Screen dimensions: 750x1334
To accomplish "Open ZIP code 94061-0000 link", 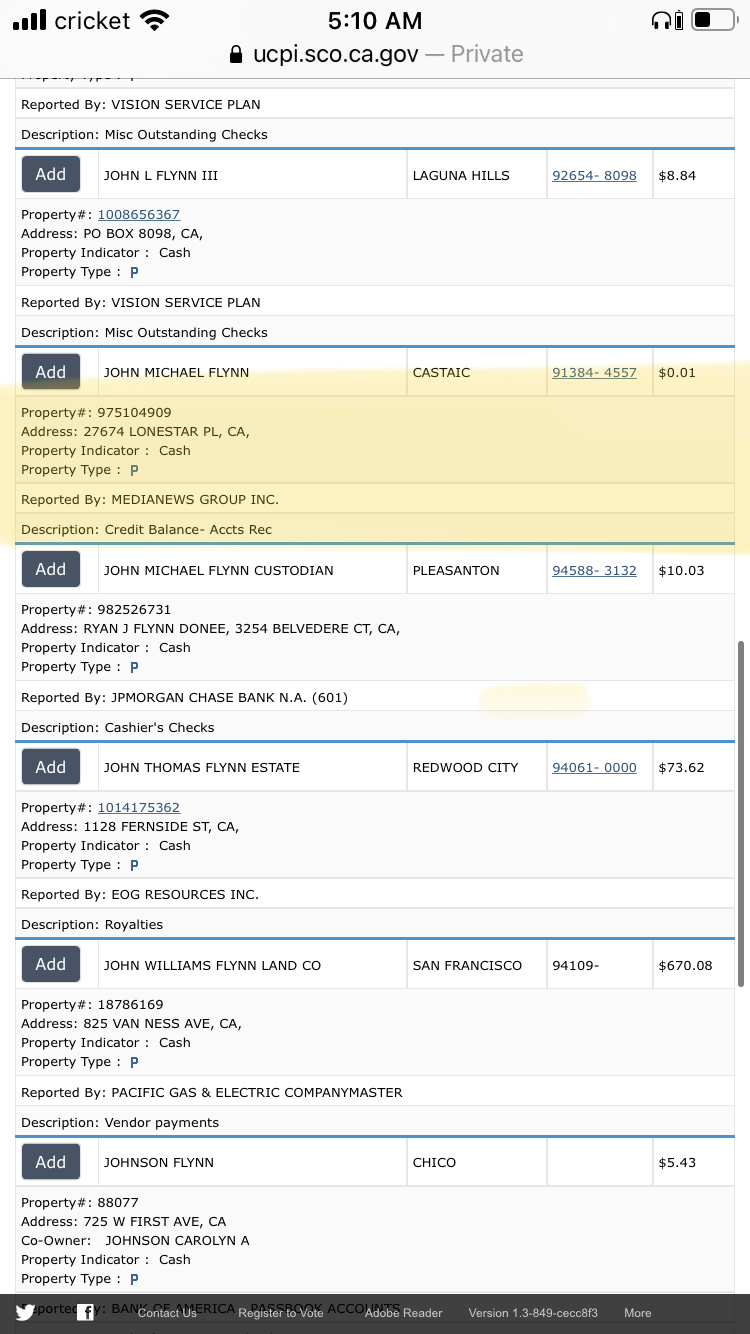I will point(594,768).
